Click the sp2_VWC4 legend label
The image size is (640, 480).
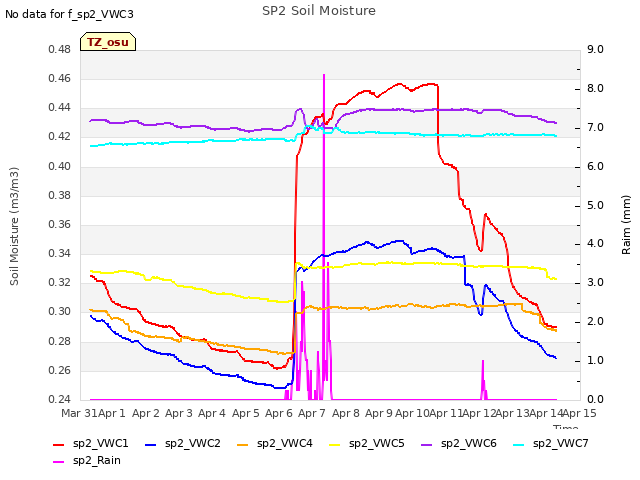(284, 444)
